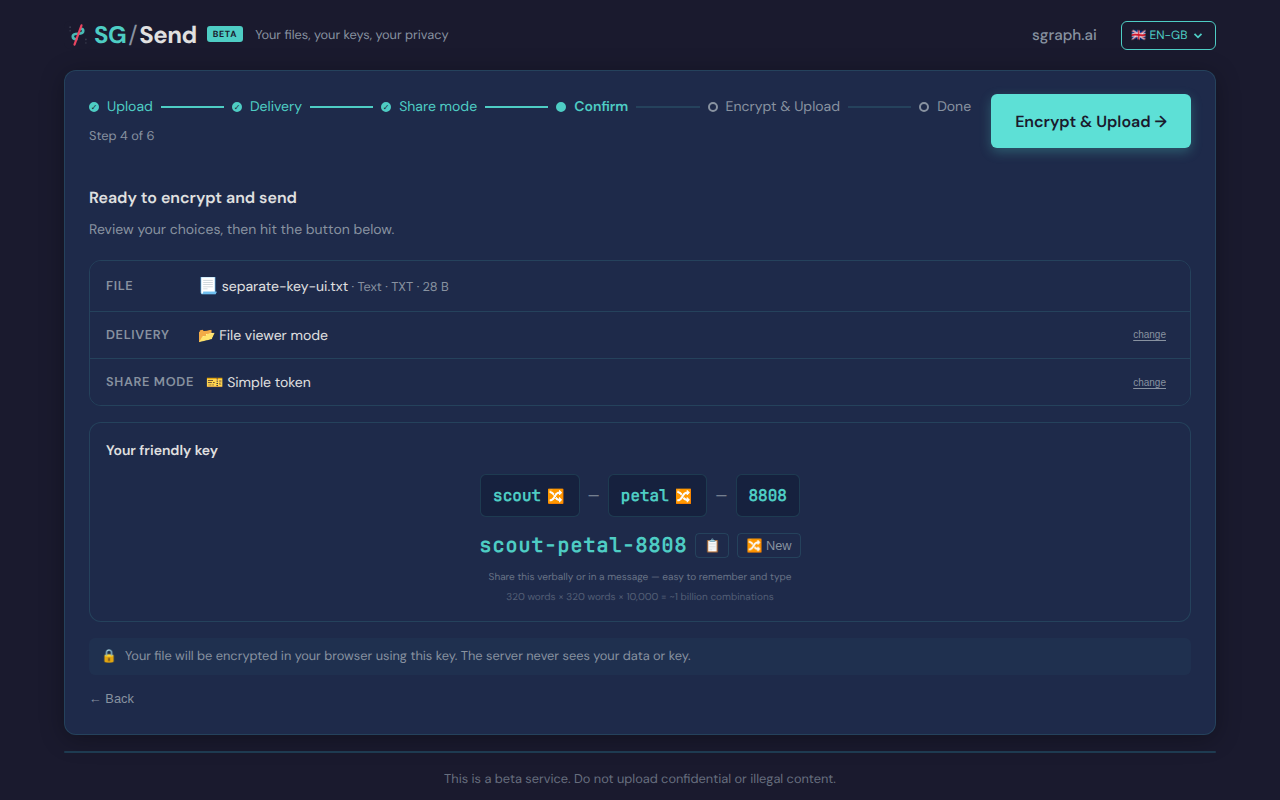Click the "Step 4 of 6" text
This screenshot has height=800, width=1280.
click(122, 136)
